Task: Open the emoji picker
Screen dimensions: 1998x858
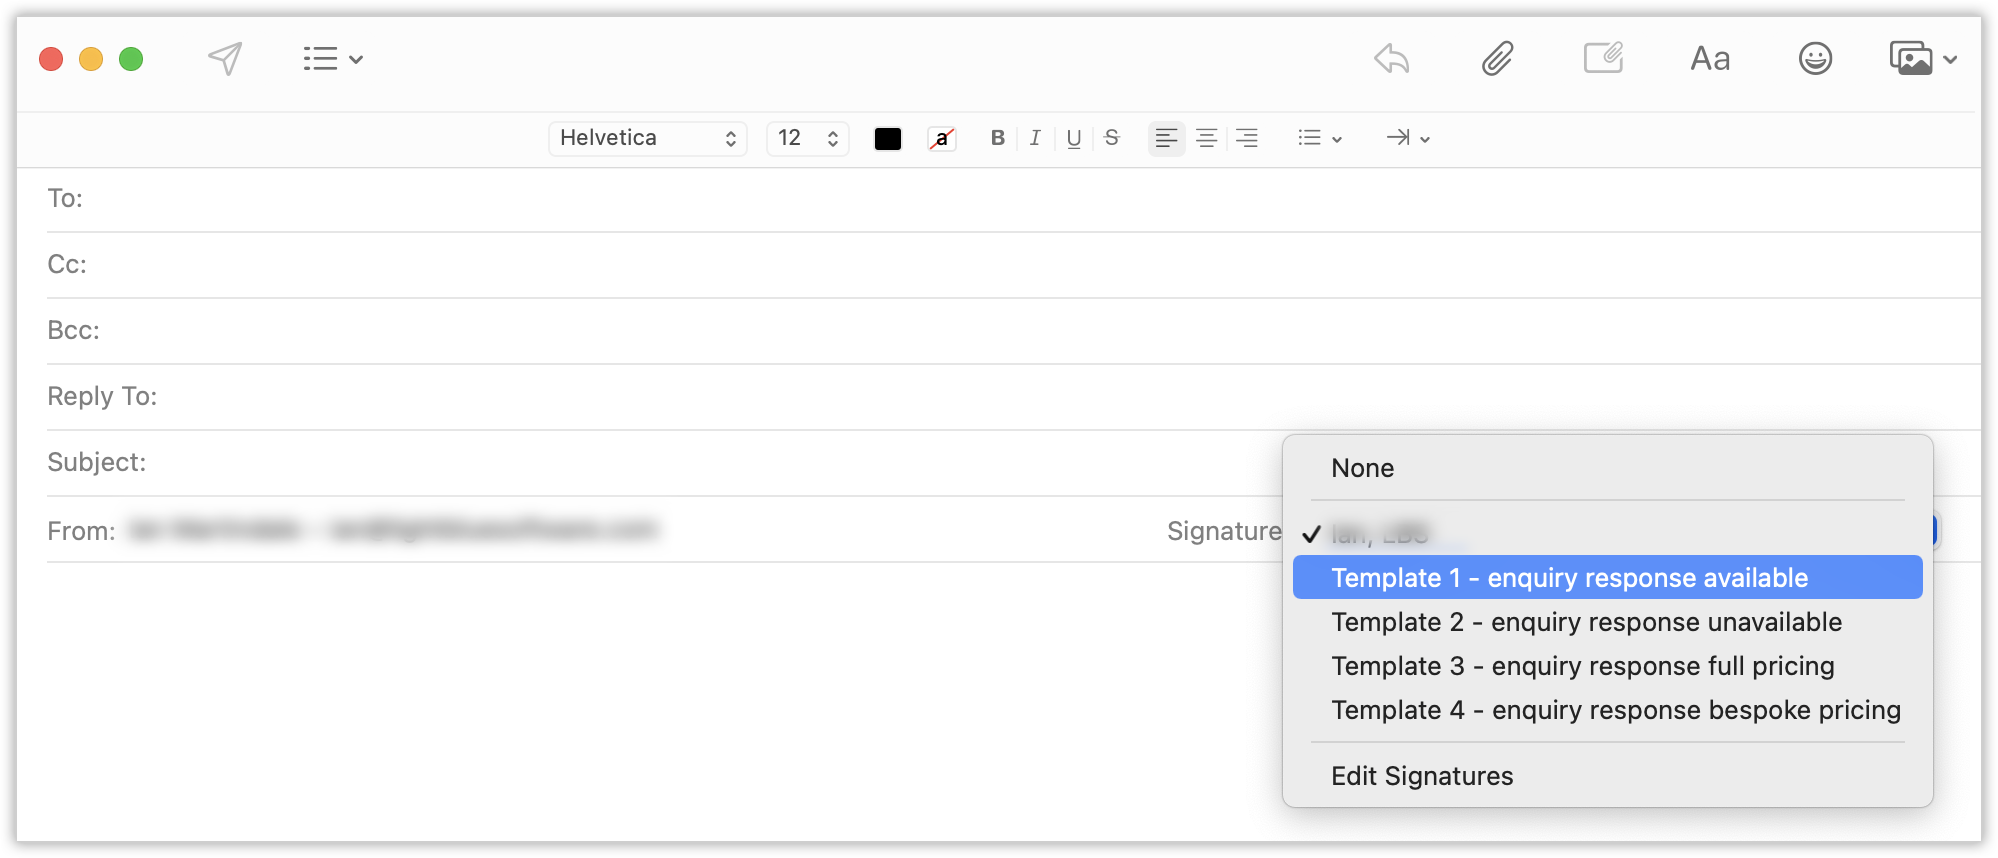Action: click(1815, 58)
